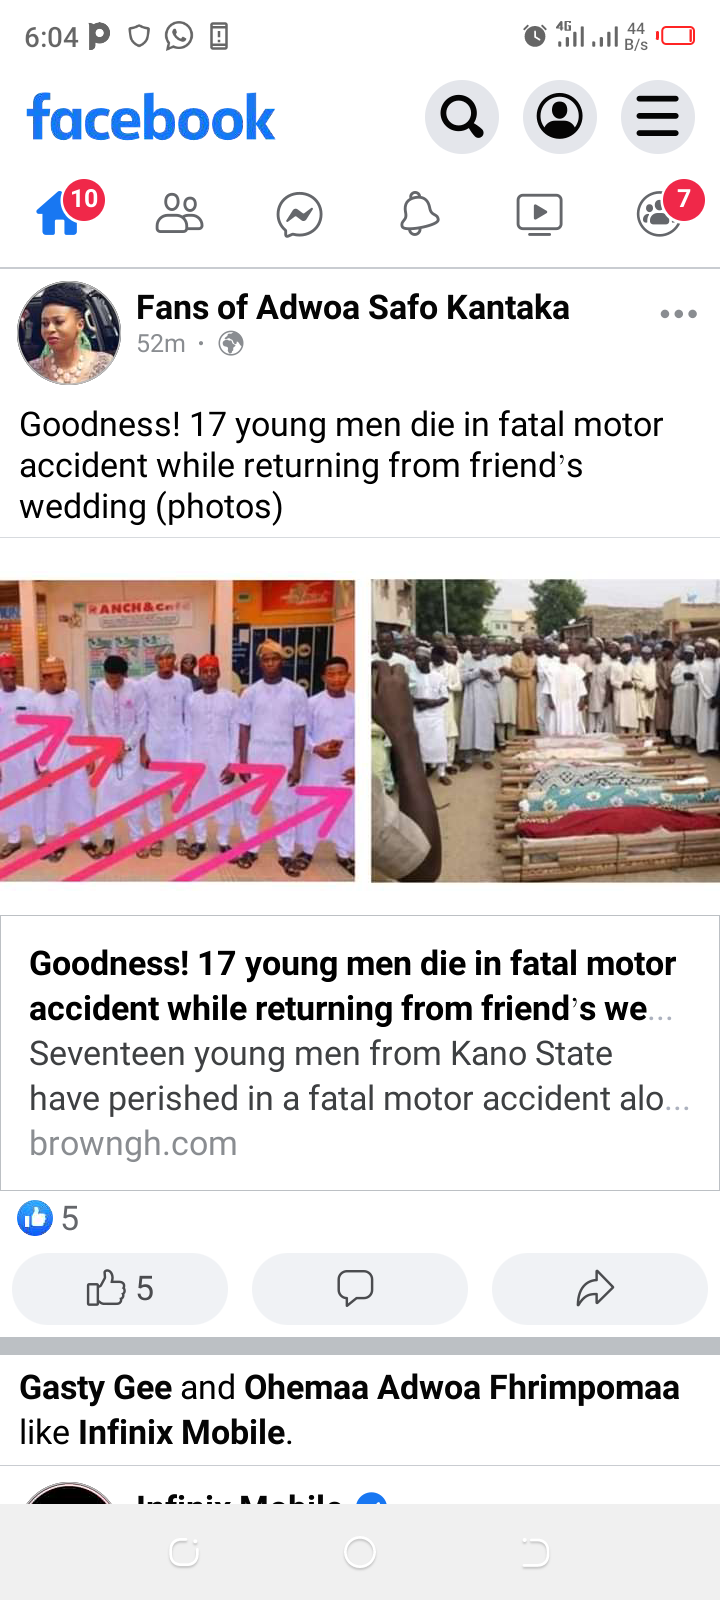Open Notifications bell
The height and width of the screenshot is (1600, 720).
[420, 214]
